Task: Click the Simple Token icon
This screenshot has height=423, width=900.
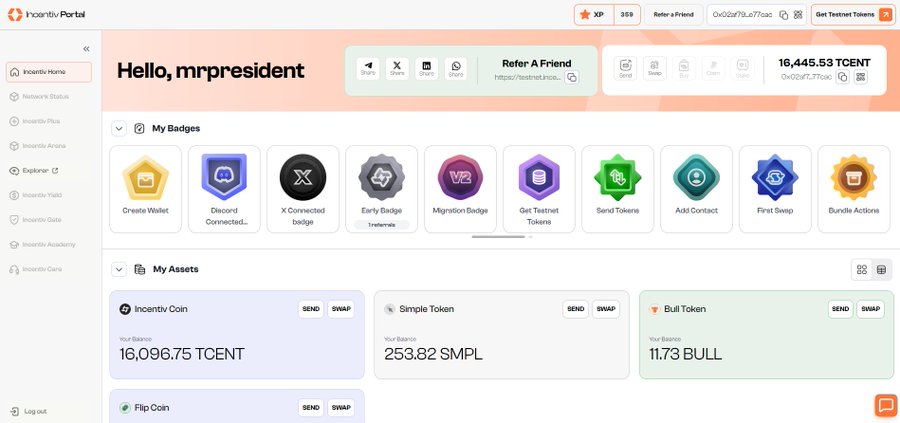Action: [x=390, y=309]
